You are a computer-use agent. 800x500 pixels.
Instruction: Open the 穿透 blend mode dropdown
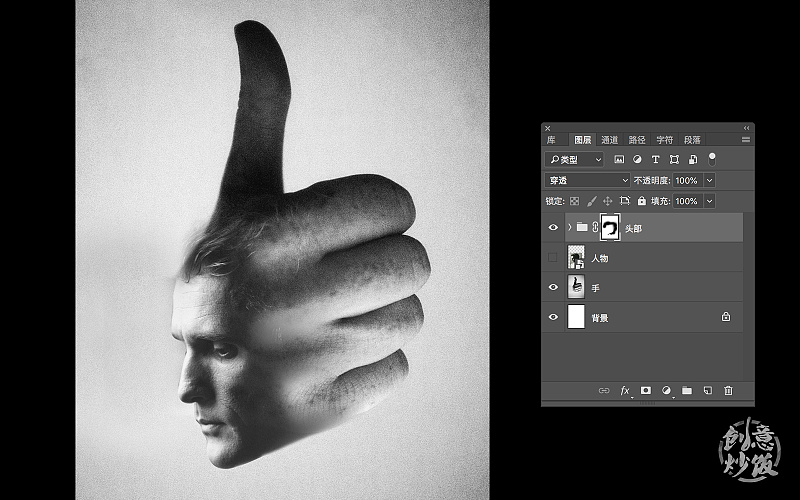[x=586, y=180]
